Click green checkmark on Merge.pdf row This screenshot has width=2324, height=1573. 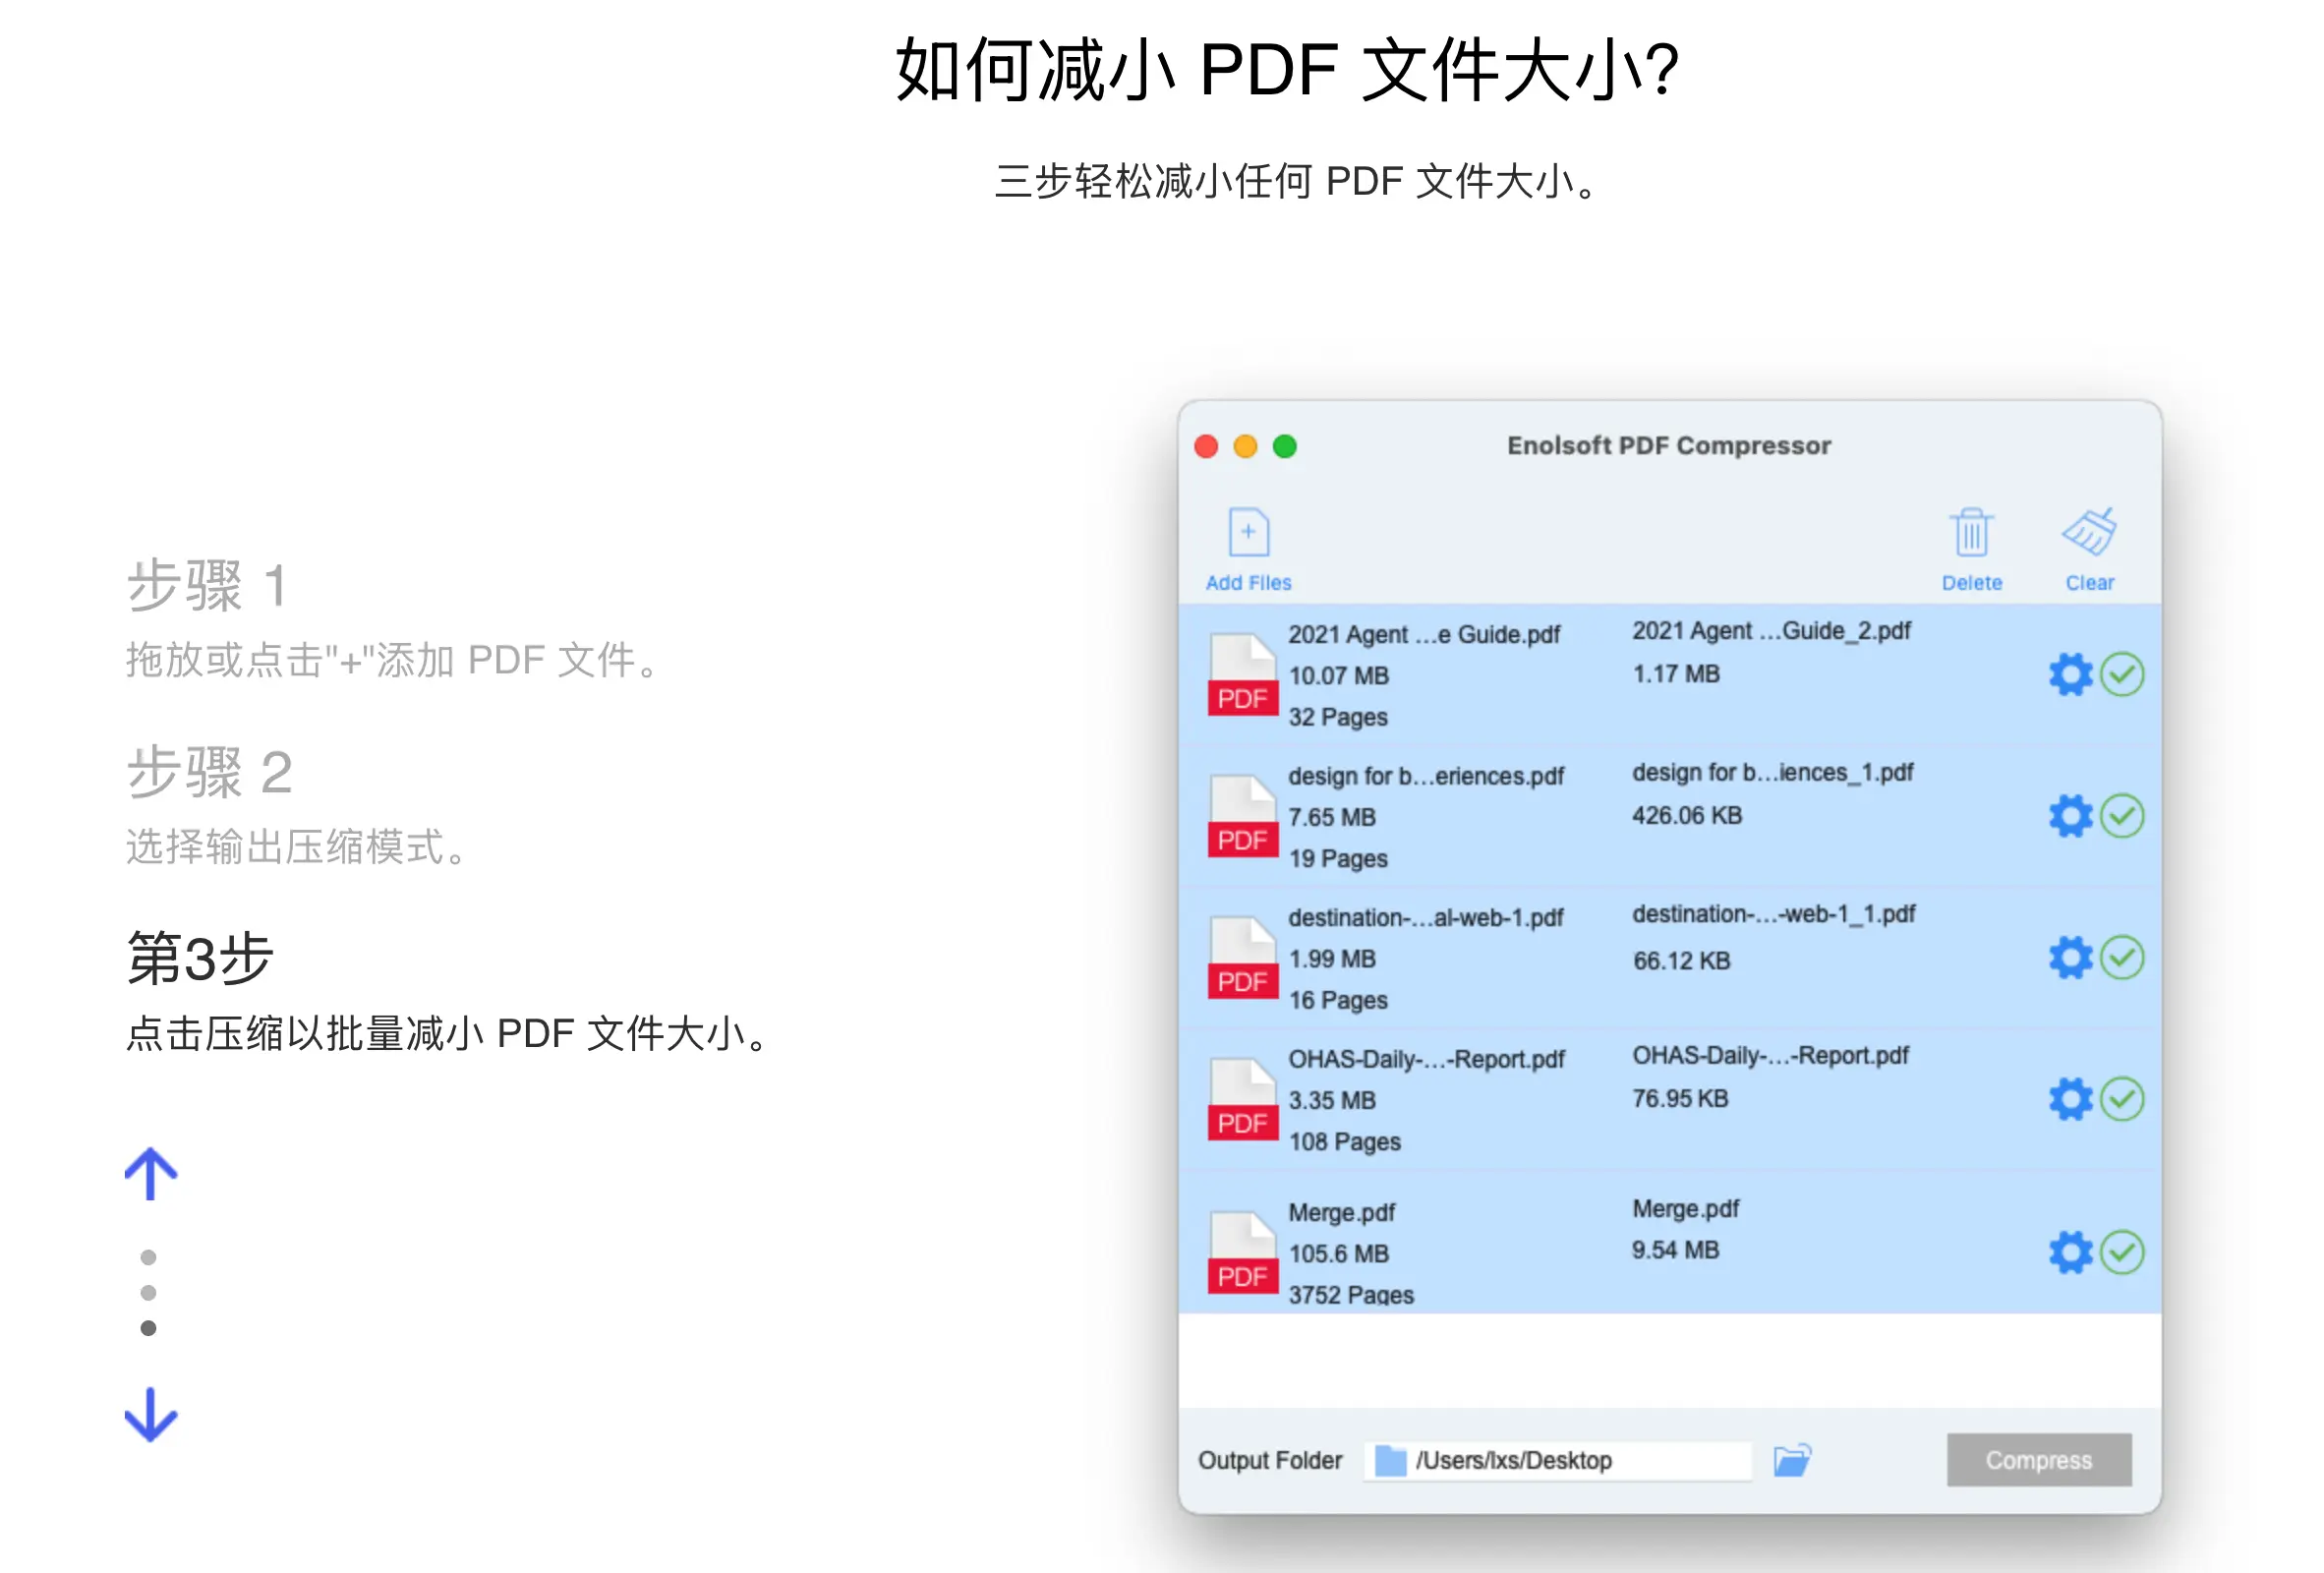click(x=2122, y=1252)
